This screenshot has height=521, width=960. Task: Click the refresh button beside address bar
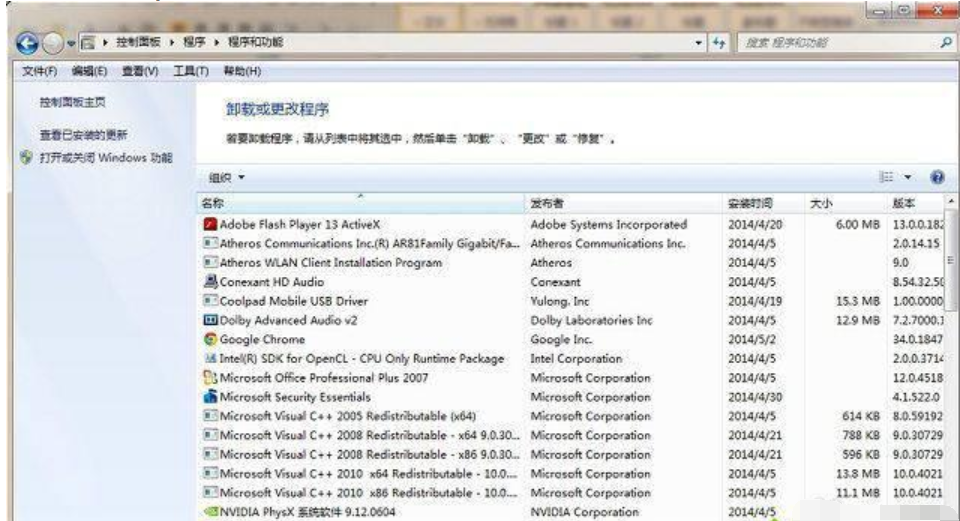point(719,43)
